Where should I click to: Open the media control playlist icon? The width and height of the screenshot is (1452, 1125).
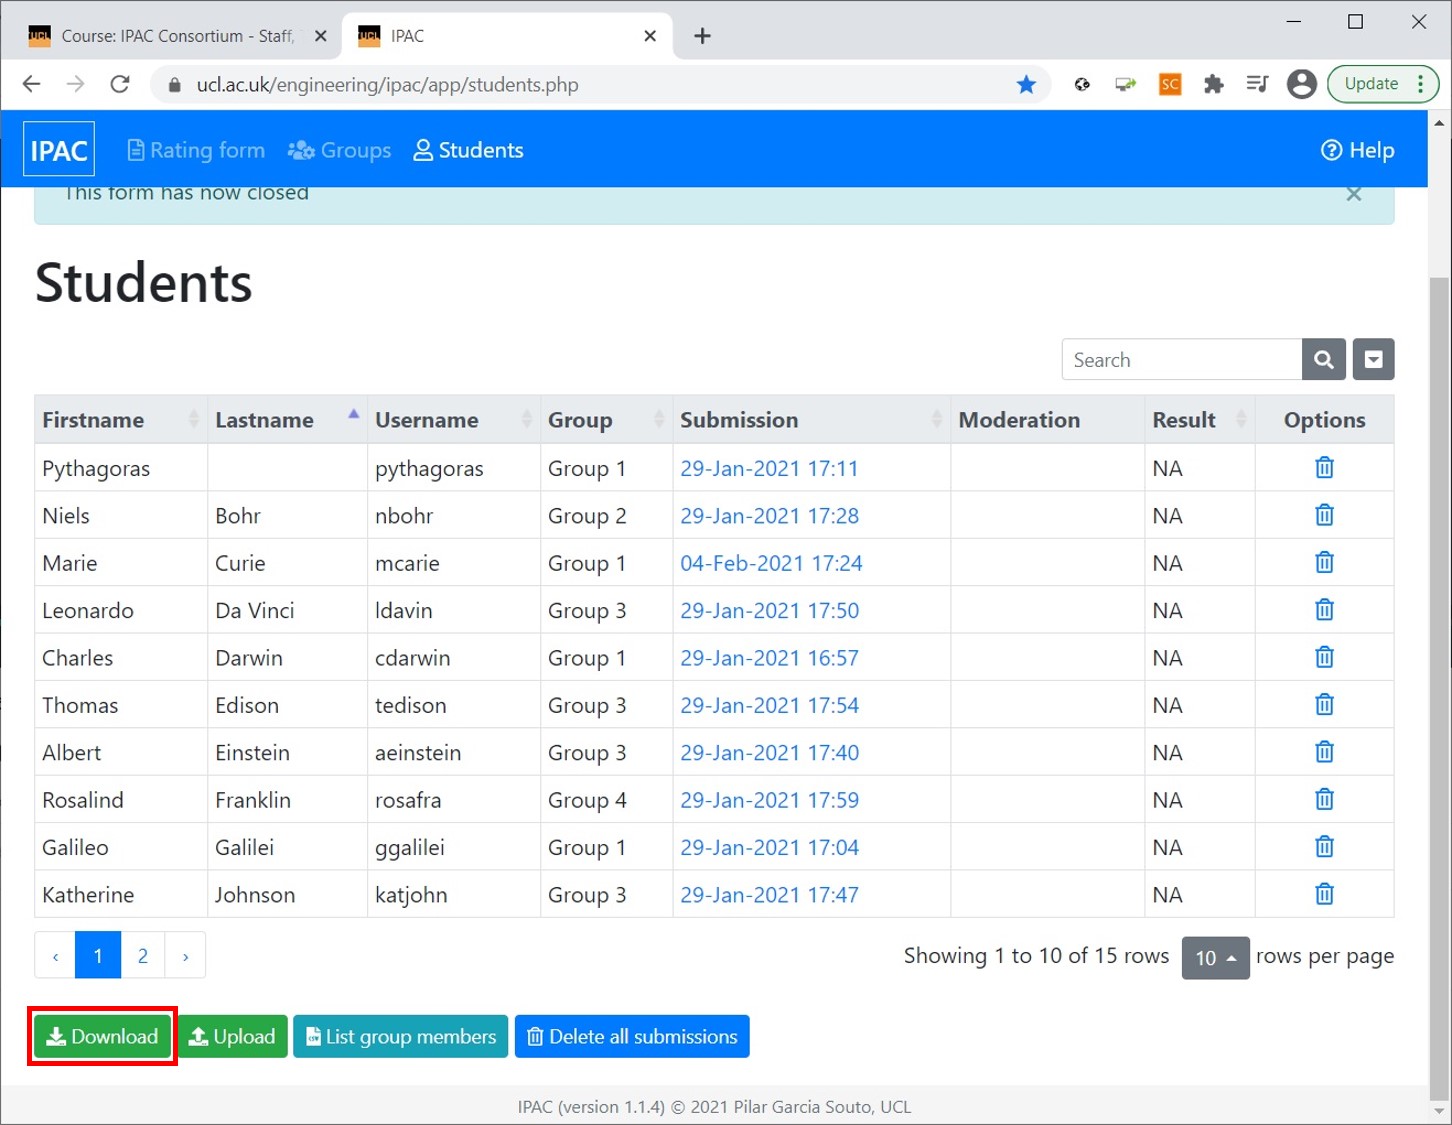pyautogui.click(x=1257, y=85)
